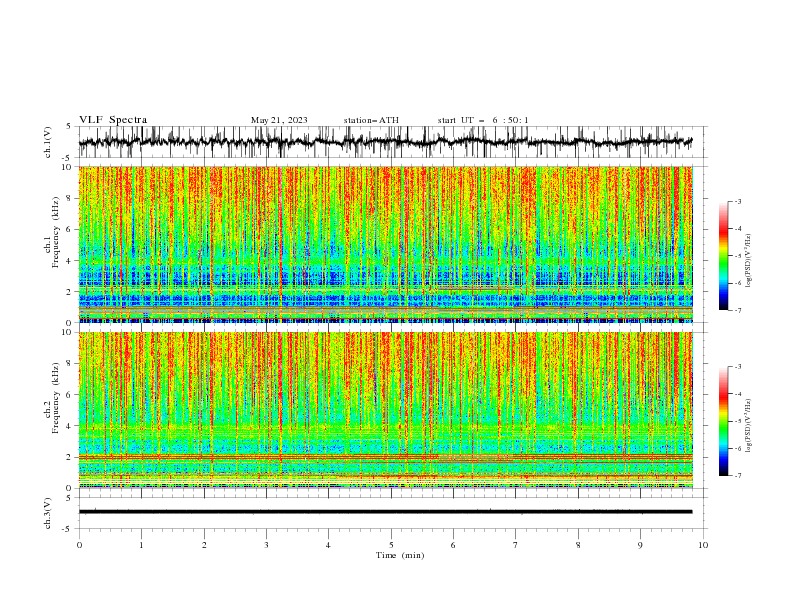Screen dimensions: 792x612
Task: Click time axis tick label '8'
Action: coord(578,545)
